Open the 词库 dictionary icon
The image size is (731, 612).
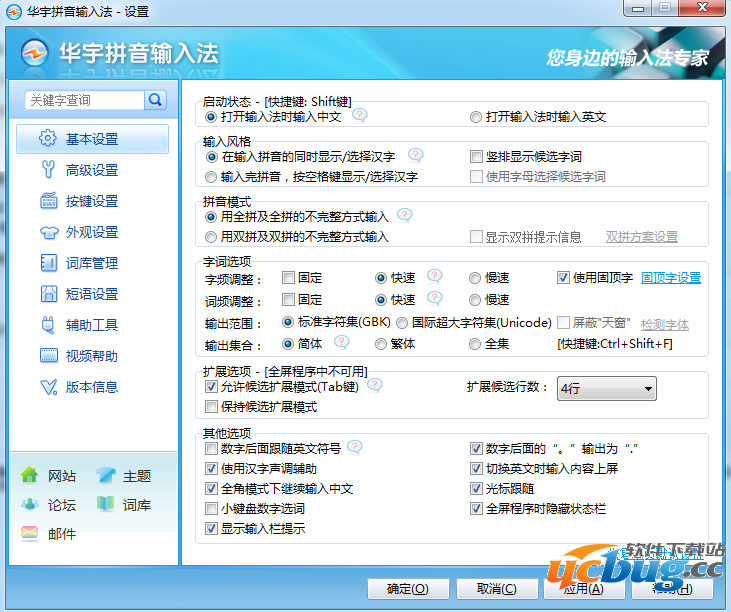tap(105, 504)
